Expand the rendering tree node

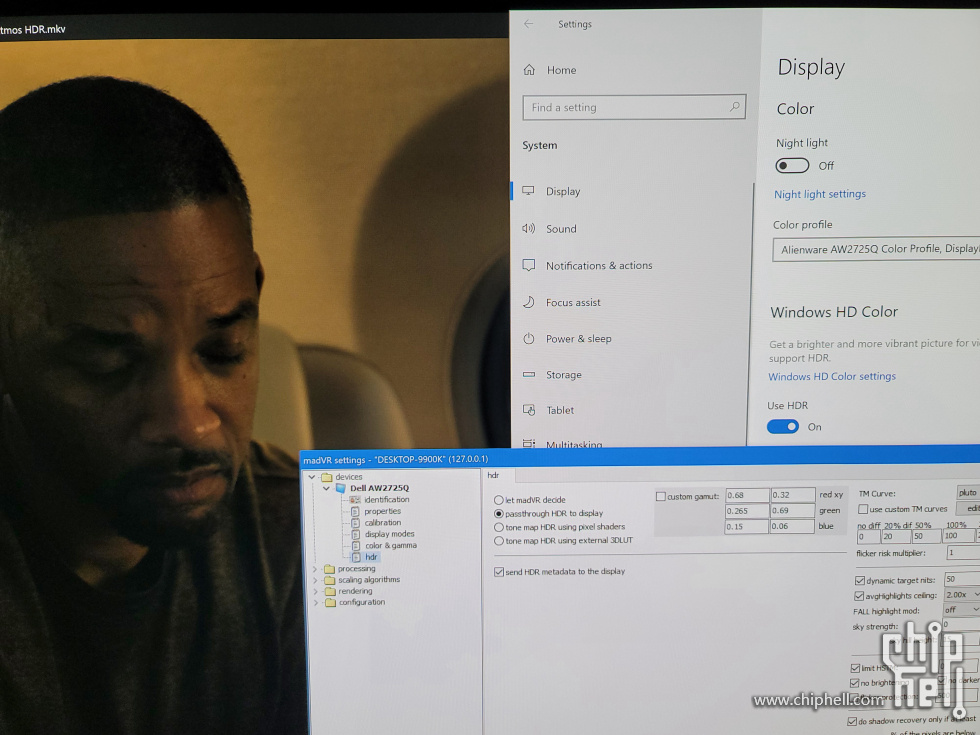click(315, 591)
